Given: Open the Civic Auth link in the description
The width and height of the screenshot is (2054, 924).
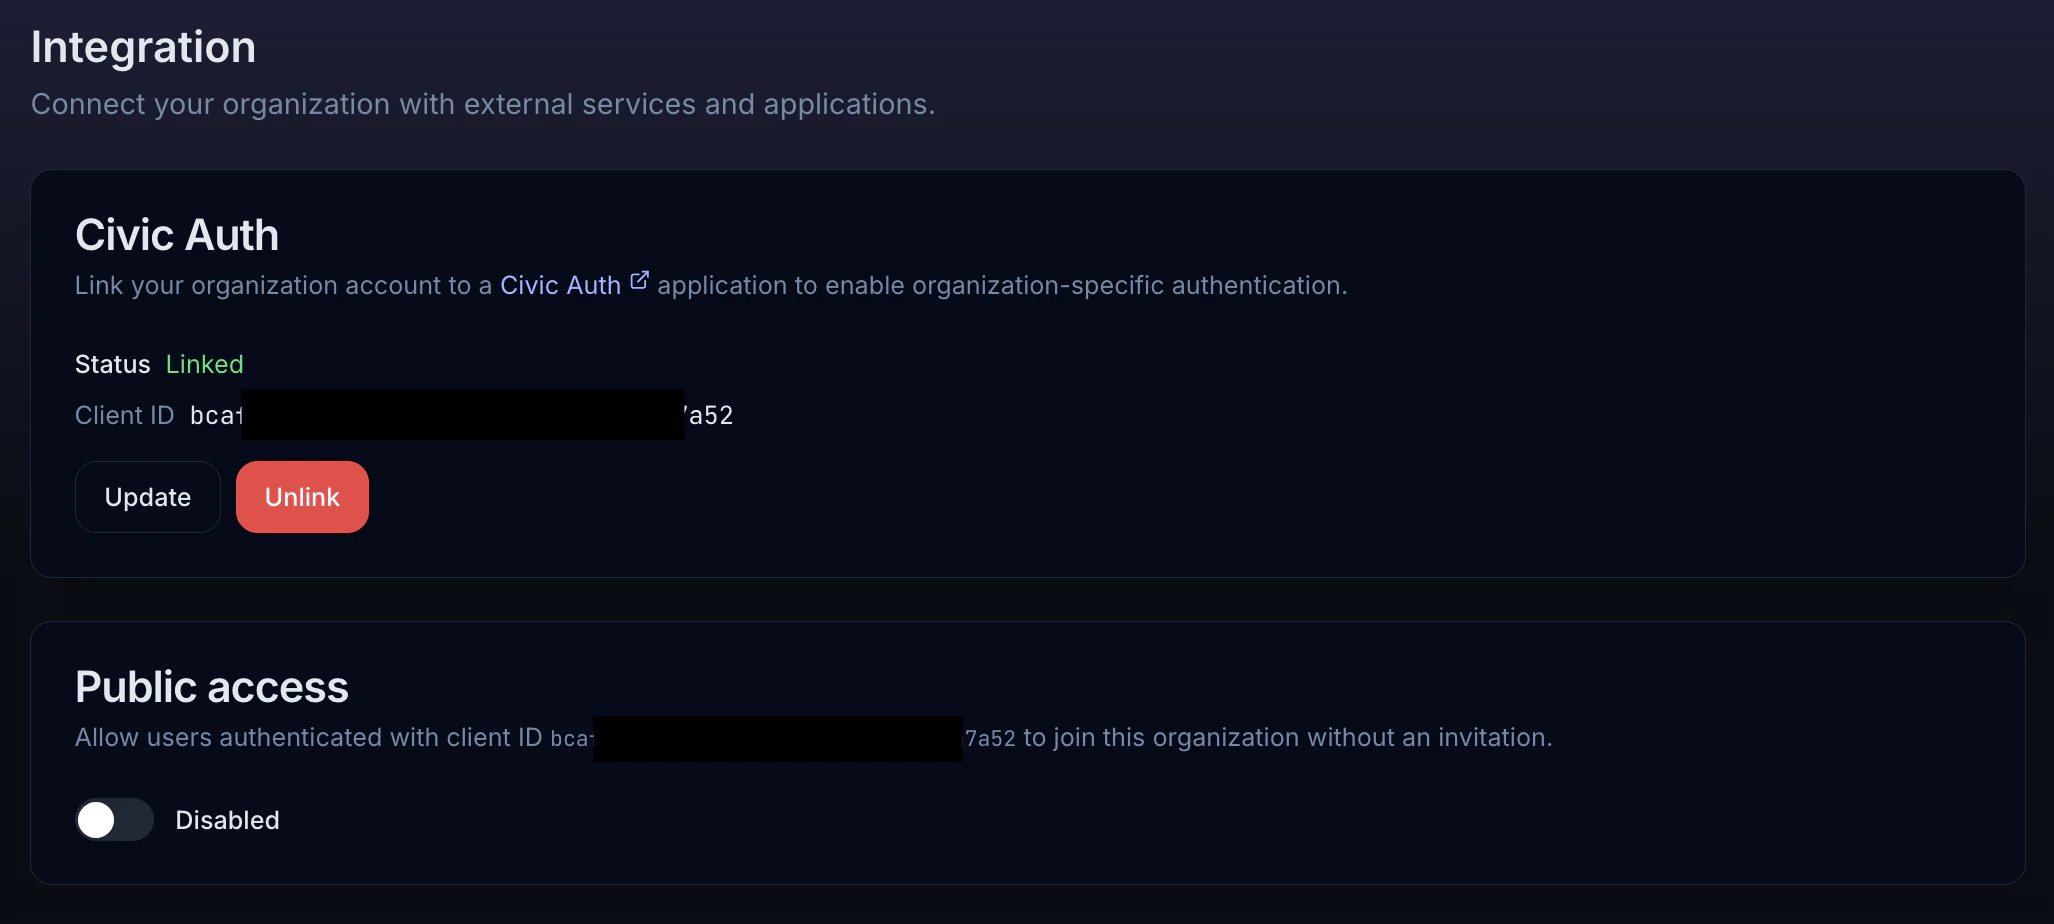Looking at the screenshot, I should [x=560, y=285].
